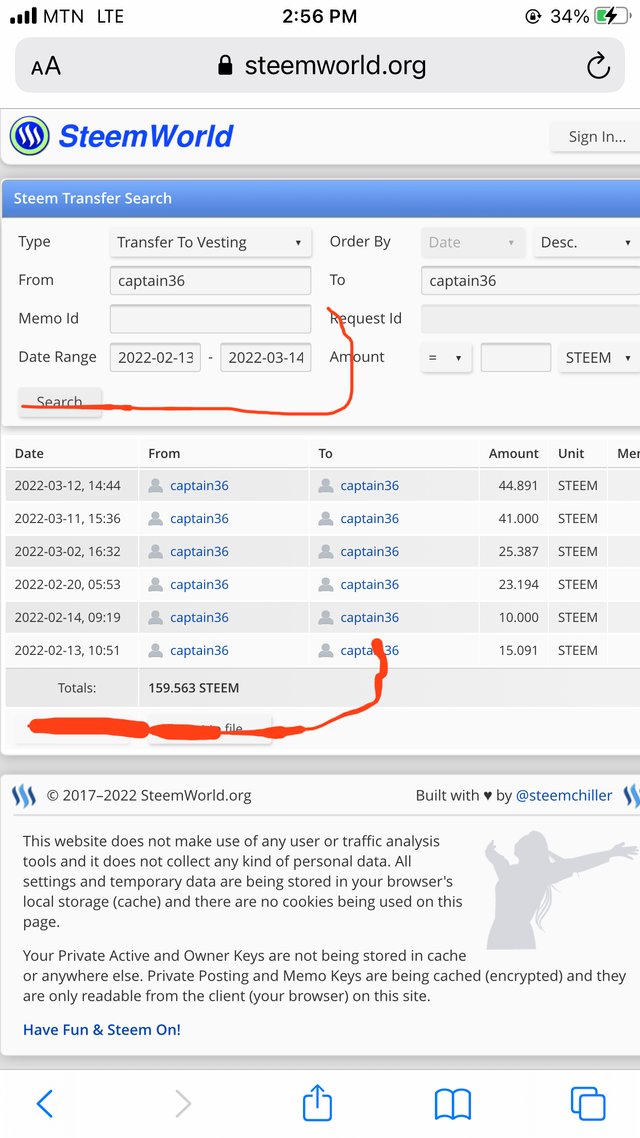Expand the Type 'Transfer To Vesting' dropdown
The height and width of the screenshot is (1138, 640).
point(210,242)
